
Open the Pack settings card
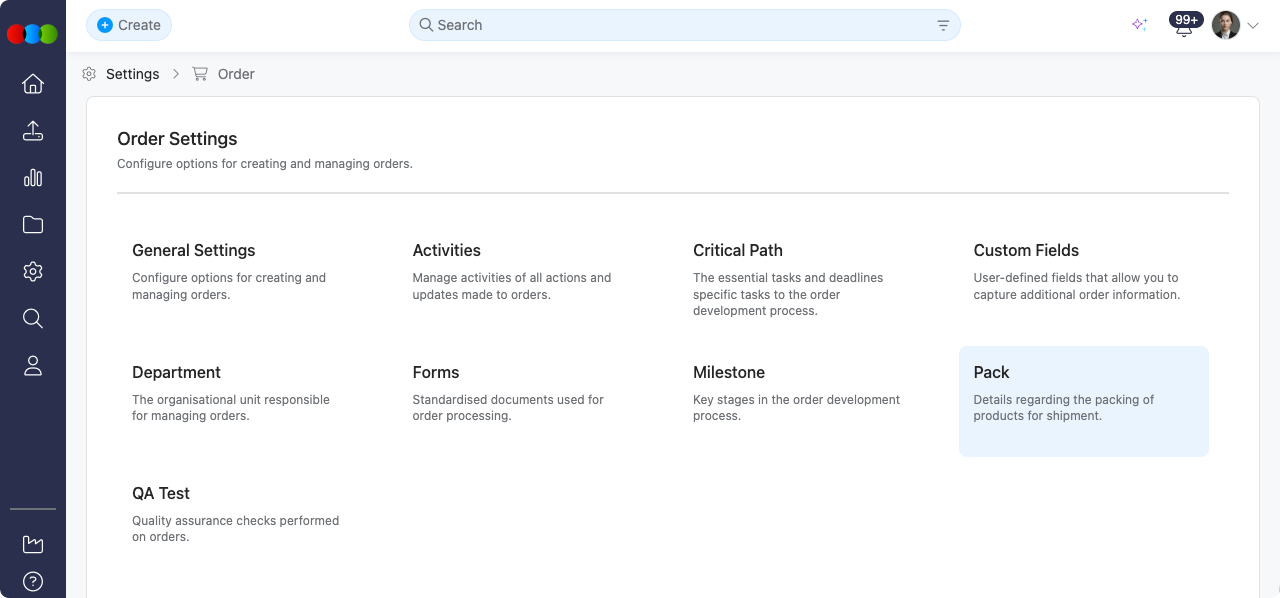coord(1083,401)
